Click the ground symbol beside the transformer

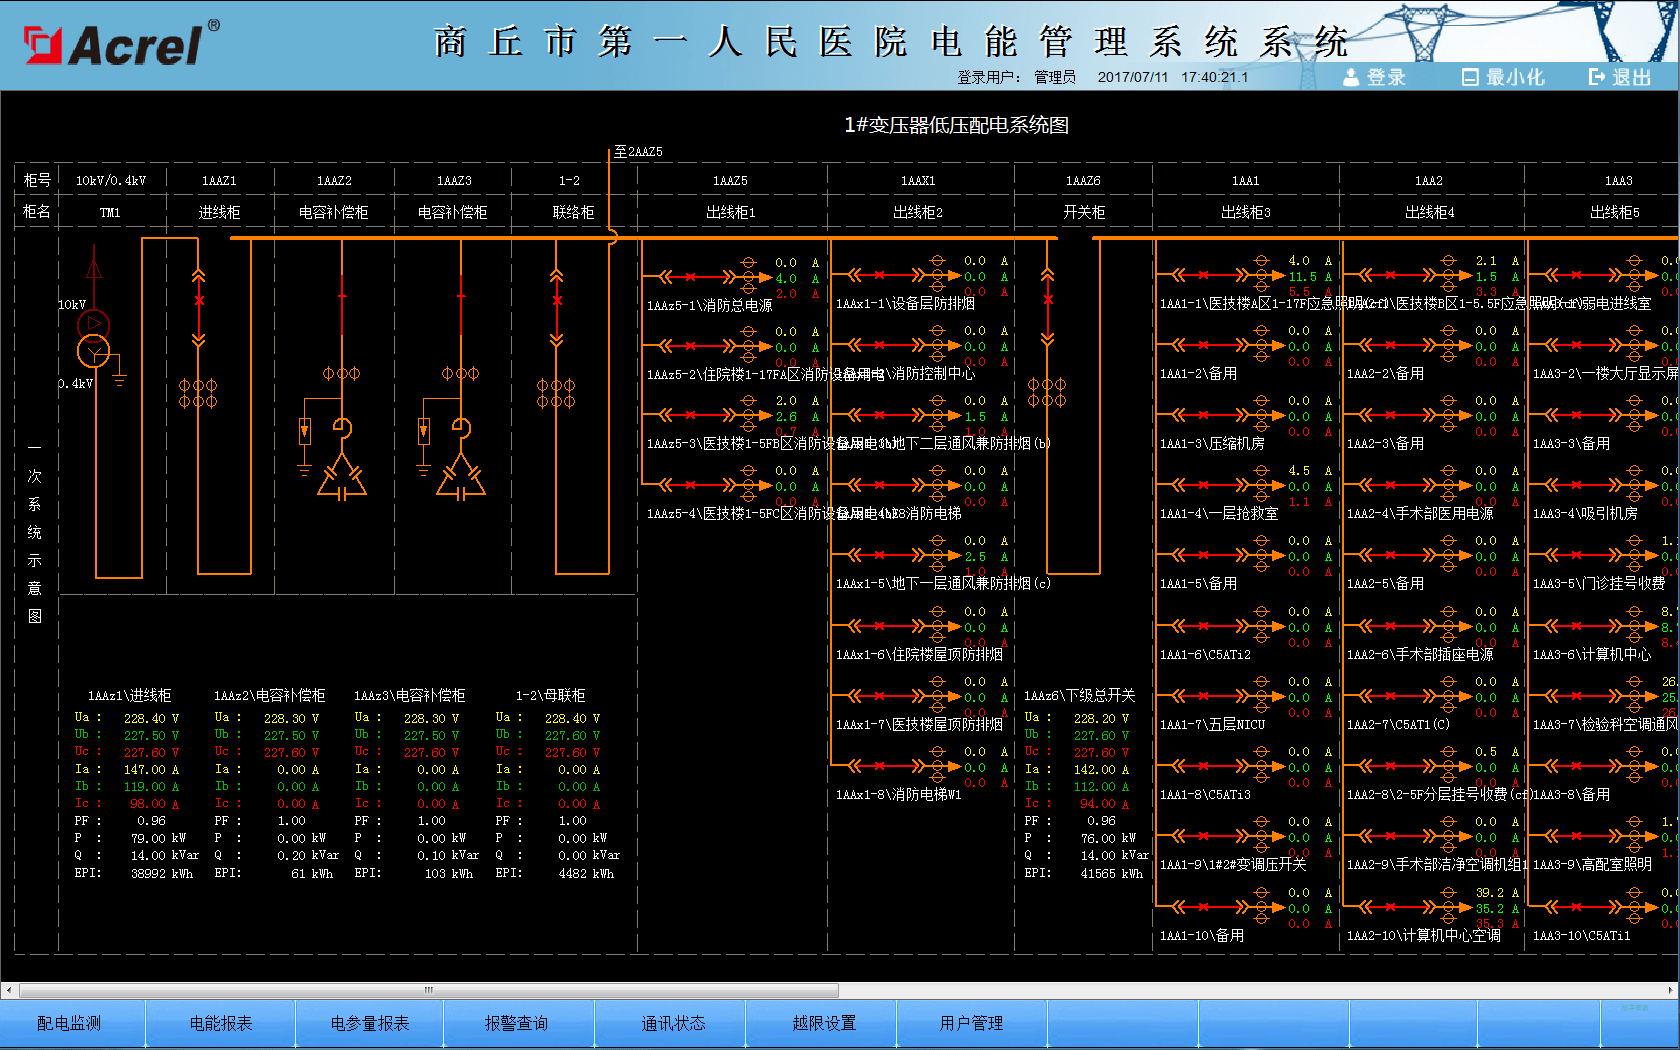(118, 378)
